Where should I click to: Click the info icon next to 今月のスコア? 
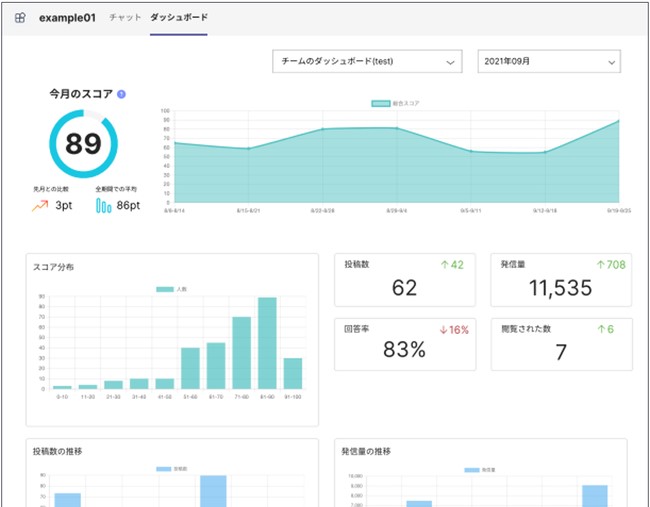click(x=121, y=95)
